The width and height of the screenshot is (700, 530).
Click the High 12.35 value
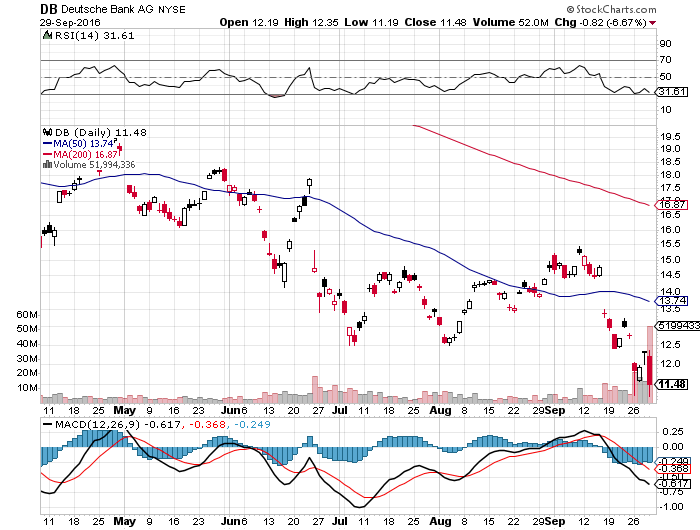pyautogui.click(x=312, y=22)
